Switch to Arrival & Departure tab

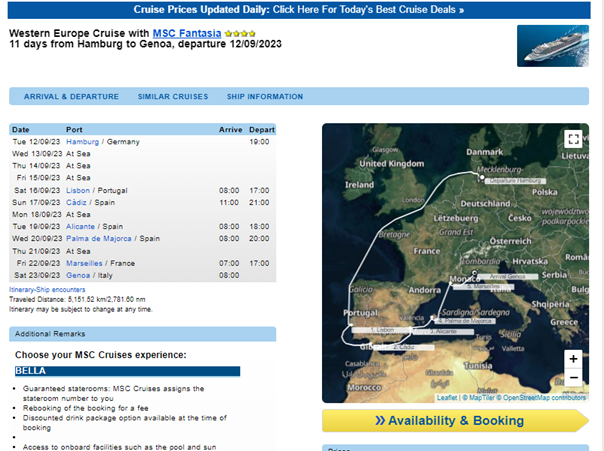coord(71,97)
